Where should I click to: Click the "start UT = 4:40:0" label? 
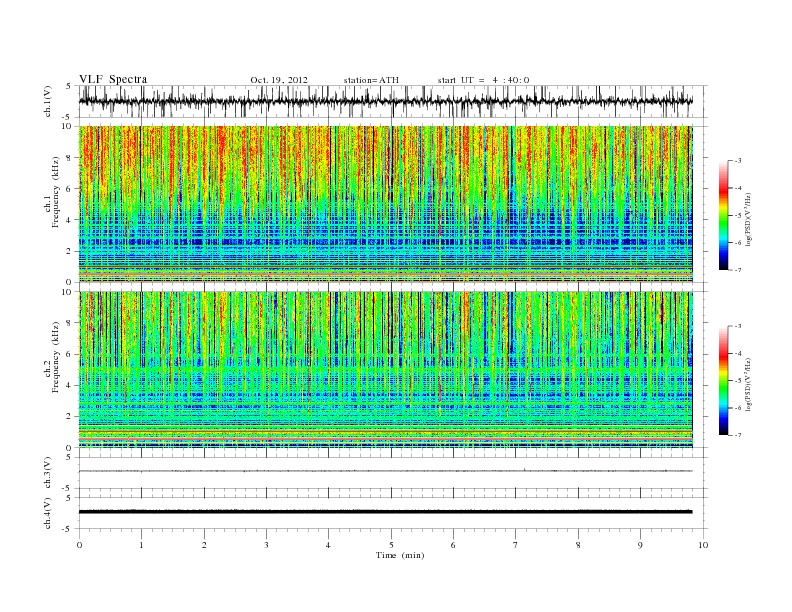483,80
